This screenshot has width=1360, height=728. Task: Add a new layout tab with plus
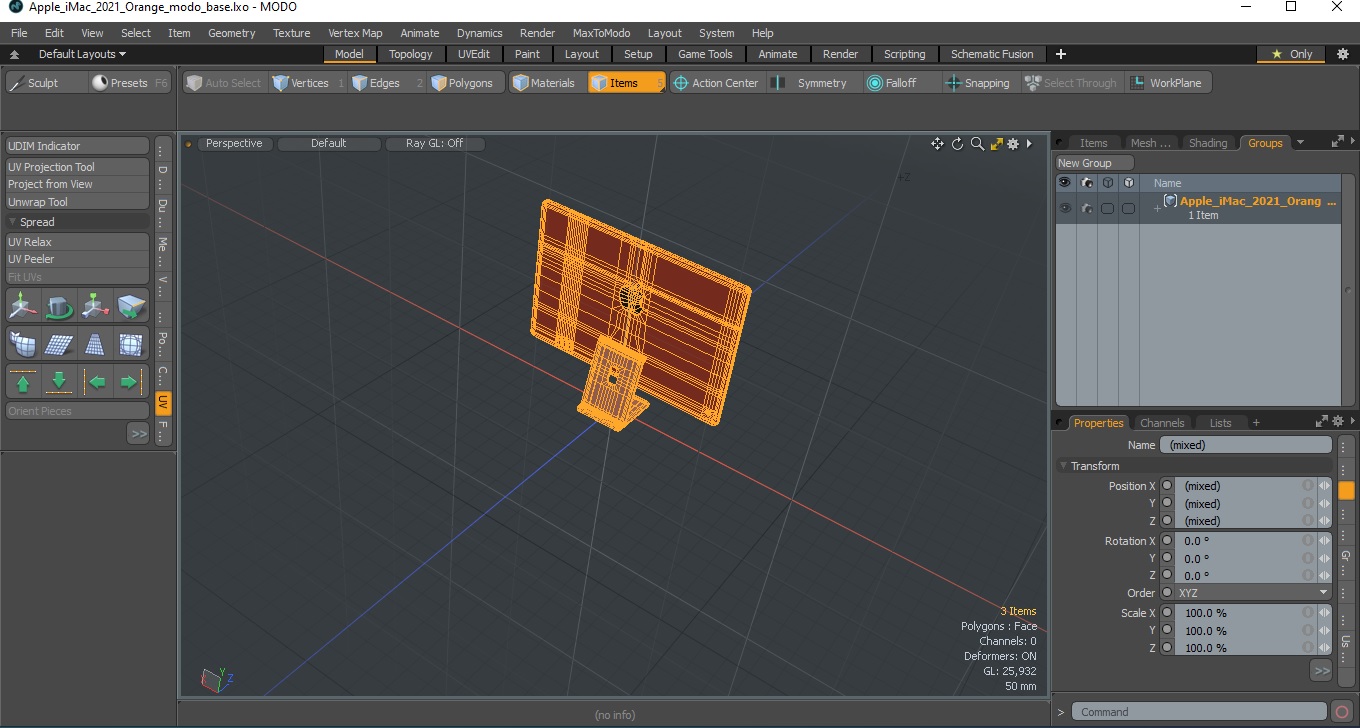[1061, 54]
